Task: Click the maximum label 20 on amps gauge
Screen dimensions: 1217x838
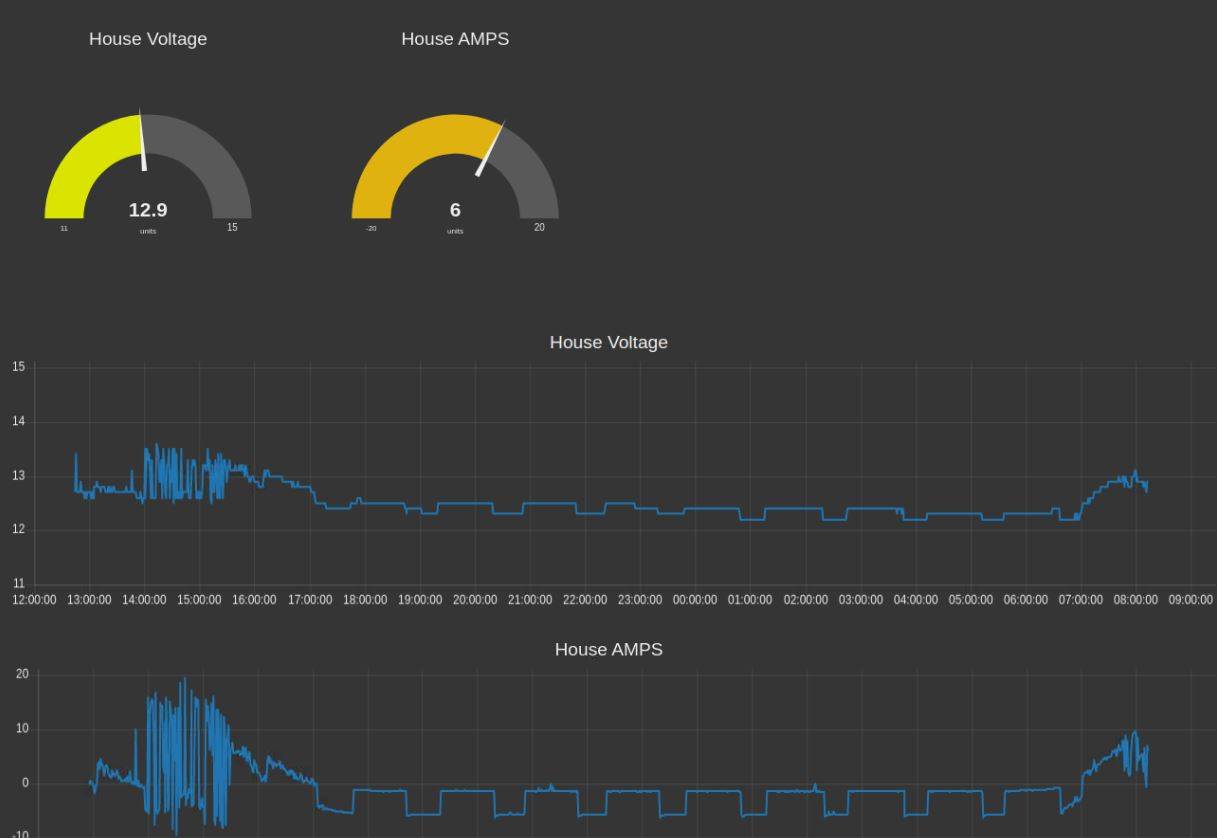Action: 539,227
